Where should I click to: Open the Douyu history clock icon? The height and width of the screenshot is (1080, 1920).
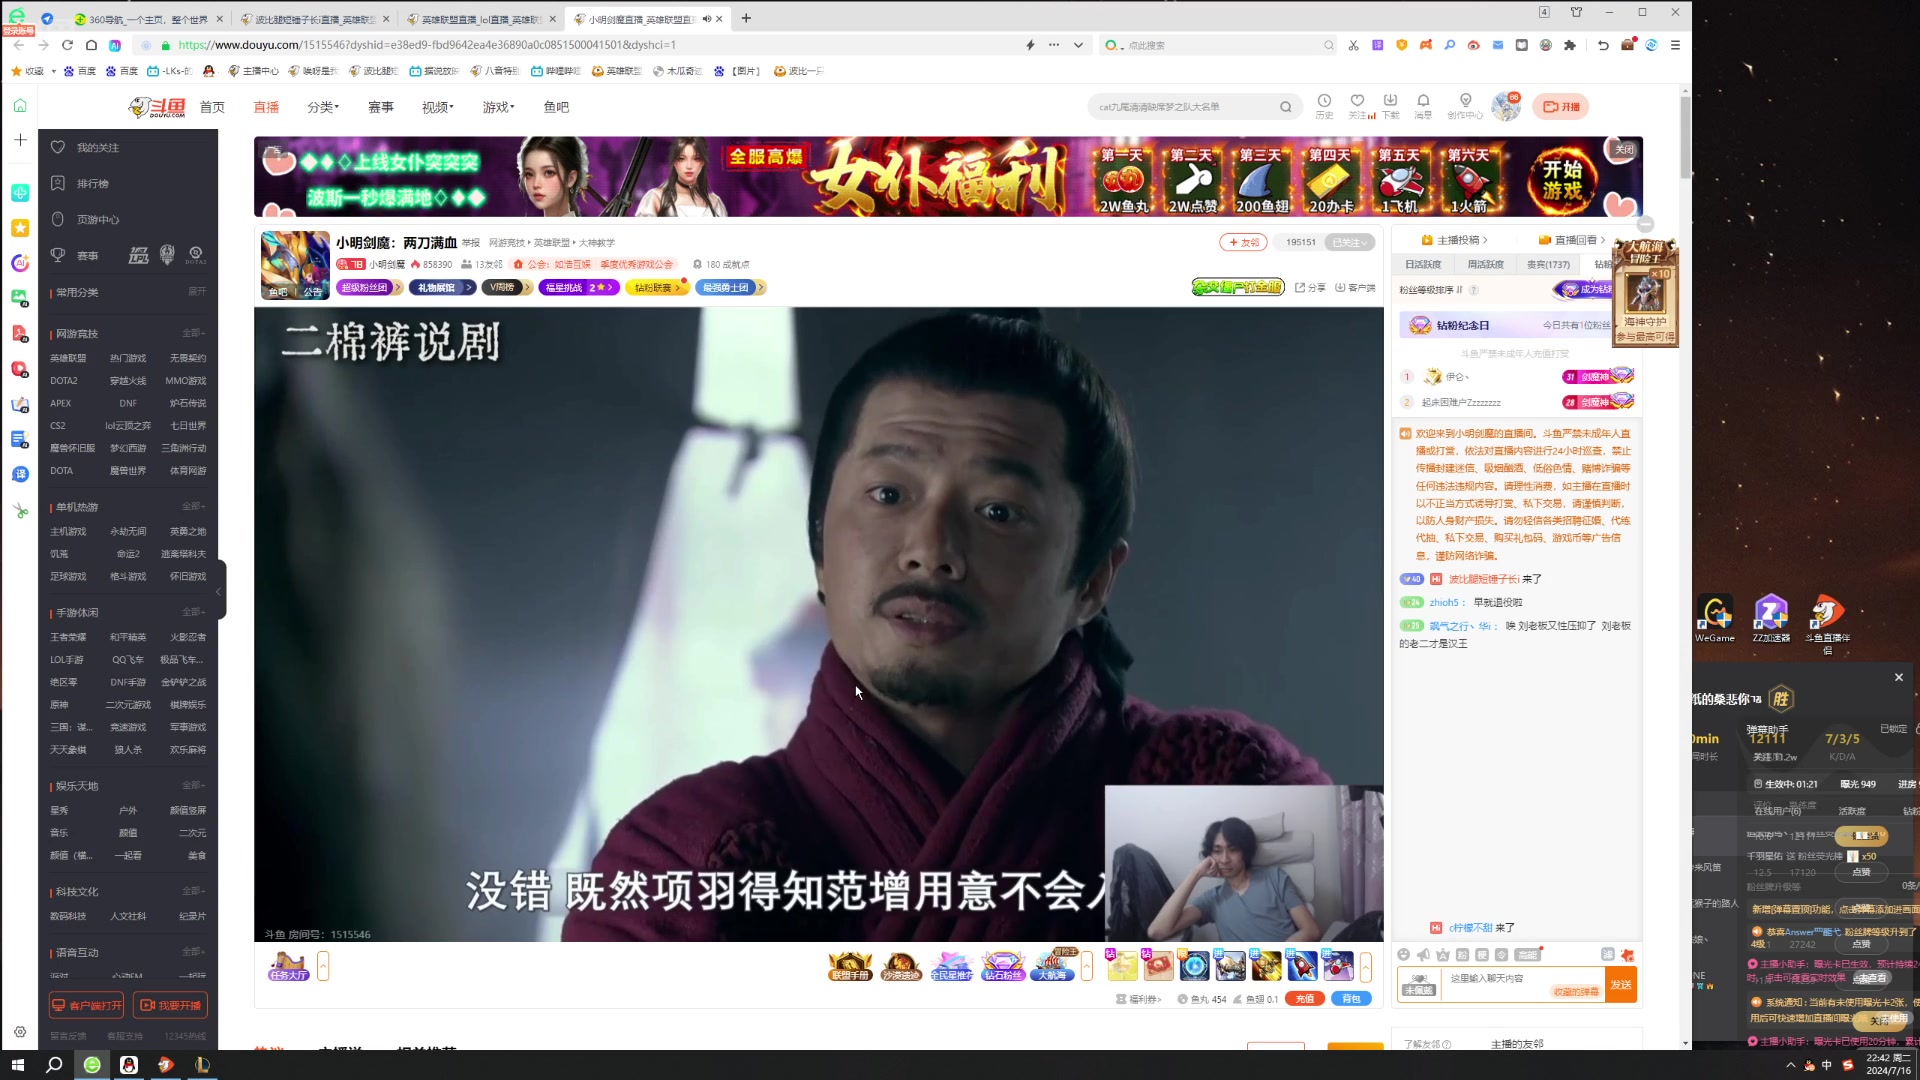click(x=1324, y=101)
